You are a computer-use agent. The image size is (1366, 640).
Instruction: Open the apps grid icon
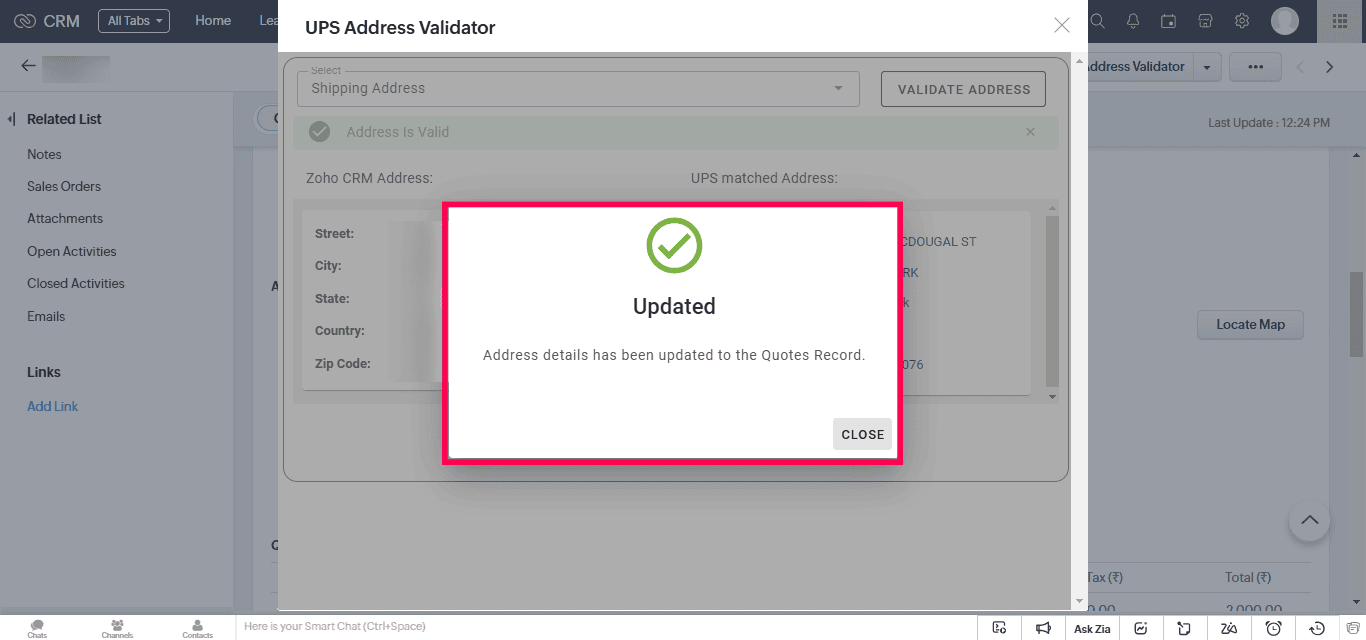point(1340,21)
